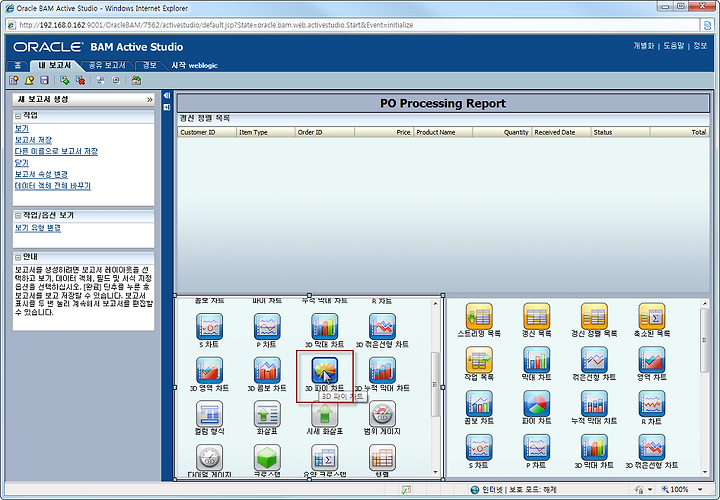Select the 3D 콤보 차트 view icon
This screenshot has height=500, width=720.
coord(267,371)
